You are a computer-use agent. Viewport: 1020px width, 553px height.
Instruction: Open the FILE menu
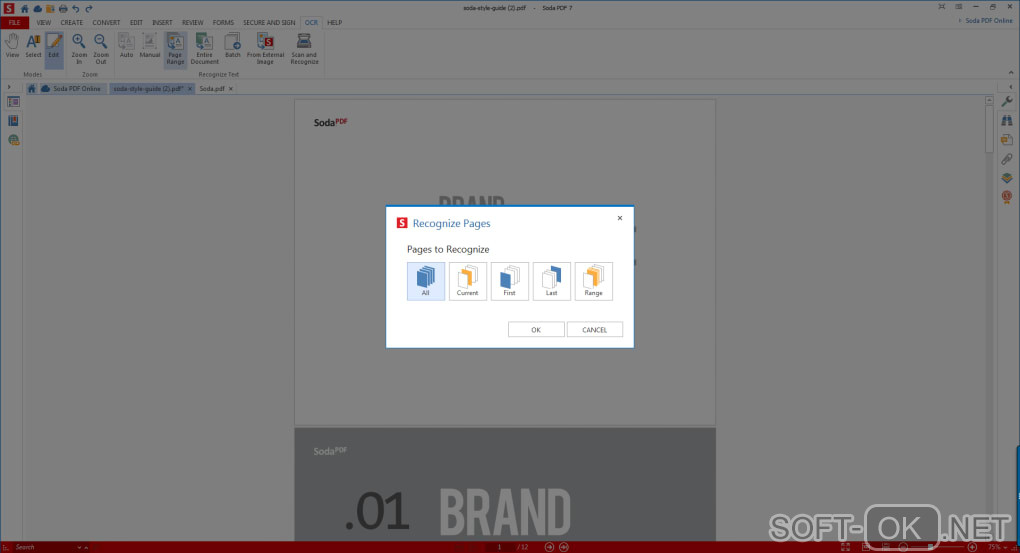click(x=14, y=22)
